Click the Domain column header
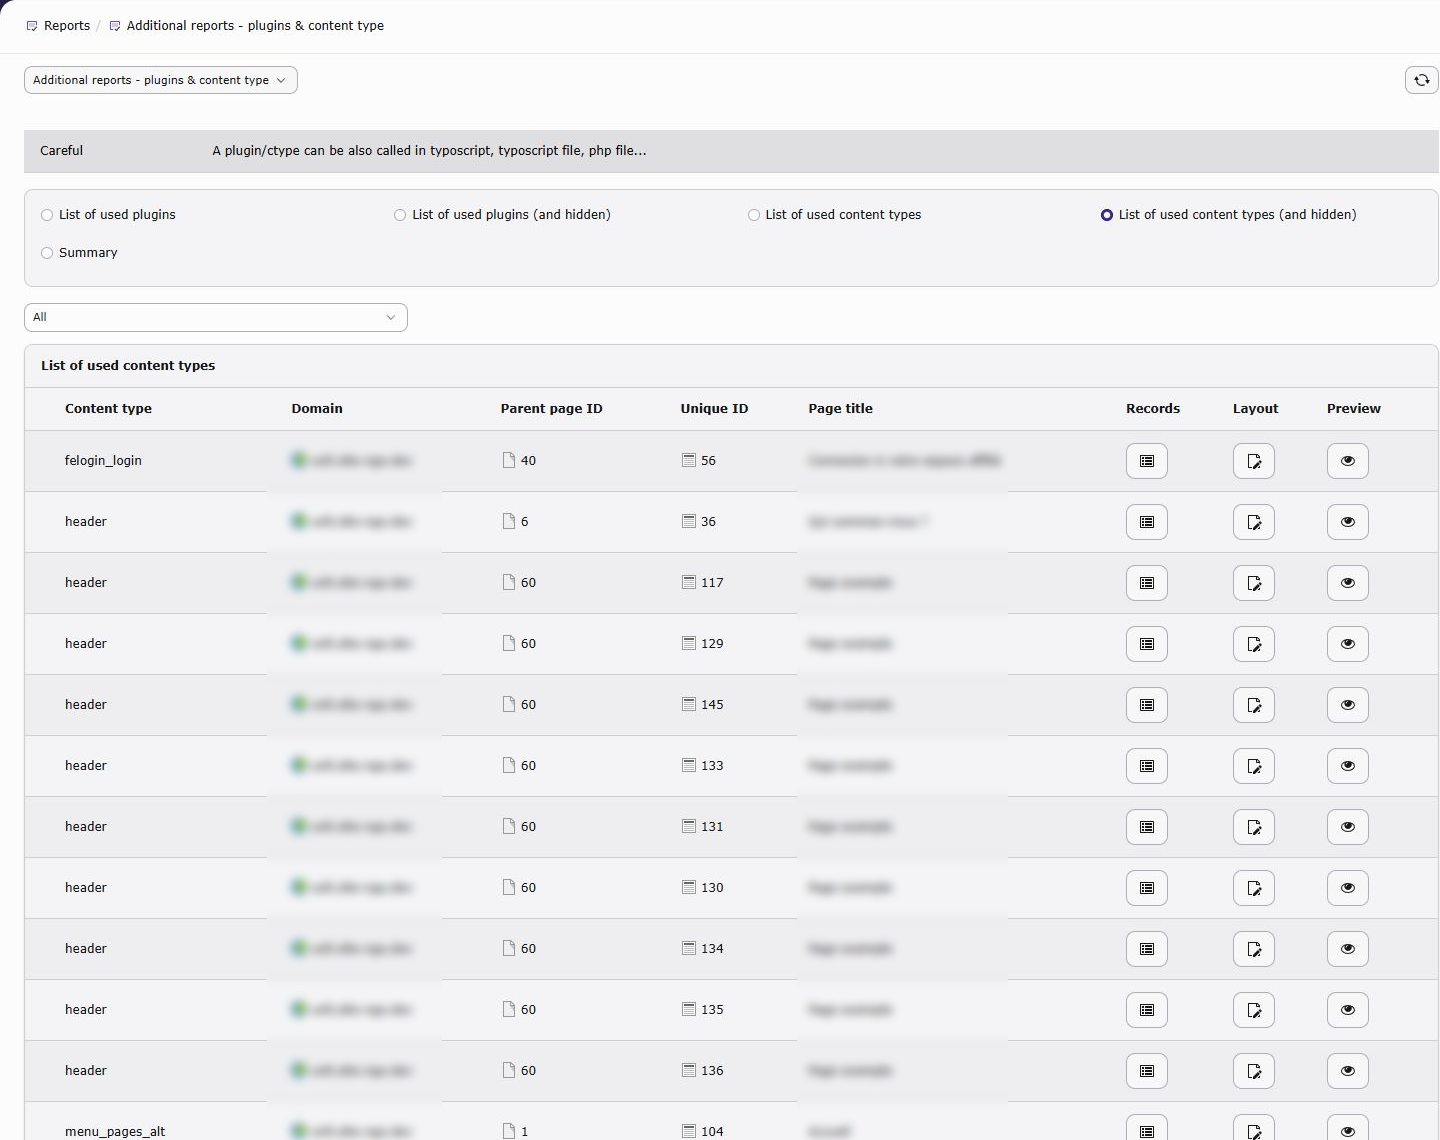This screenshot has width=1440, height=1140. (317, 409)
